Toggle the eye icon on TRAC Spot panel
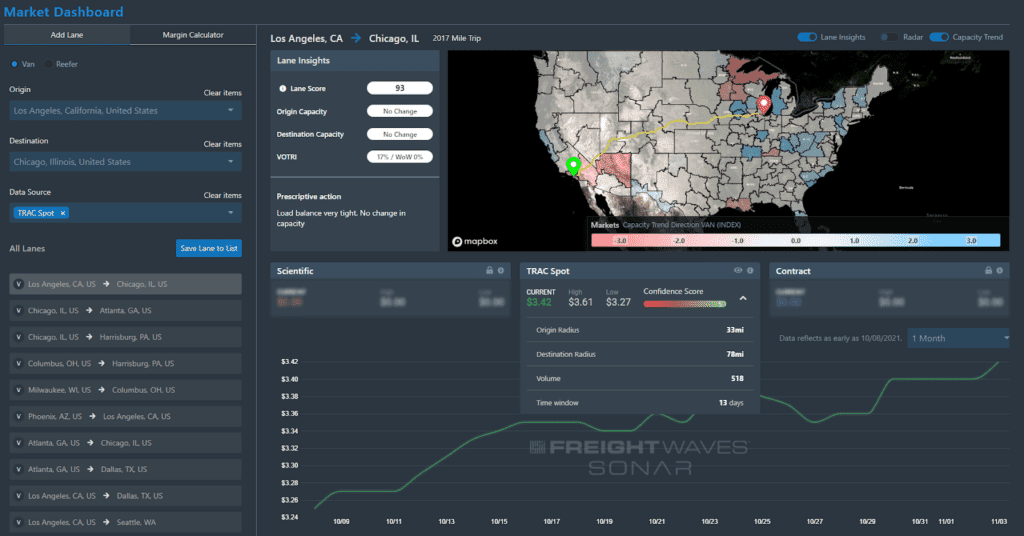 (738, 271)
